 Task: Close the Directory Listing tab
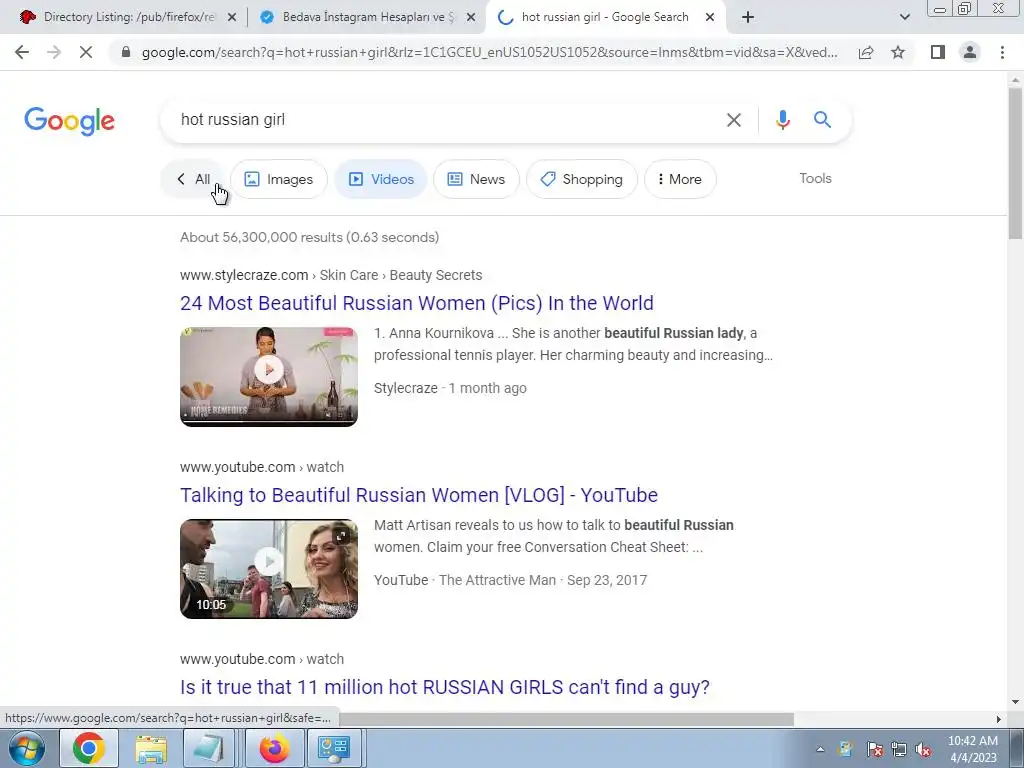[231, 18]
